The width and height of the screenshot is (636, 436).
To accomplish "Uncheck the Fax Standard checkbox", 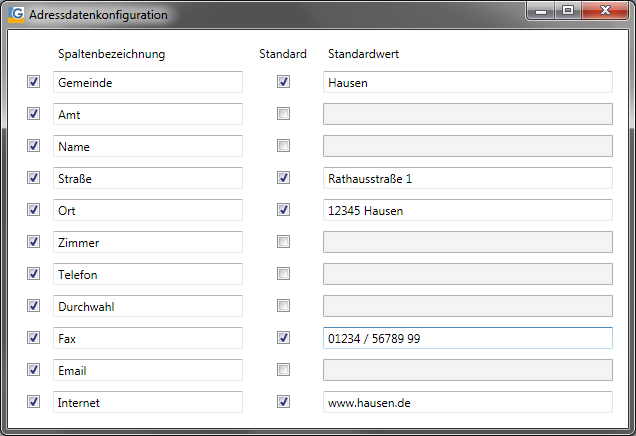I will point(284,338).
